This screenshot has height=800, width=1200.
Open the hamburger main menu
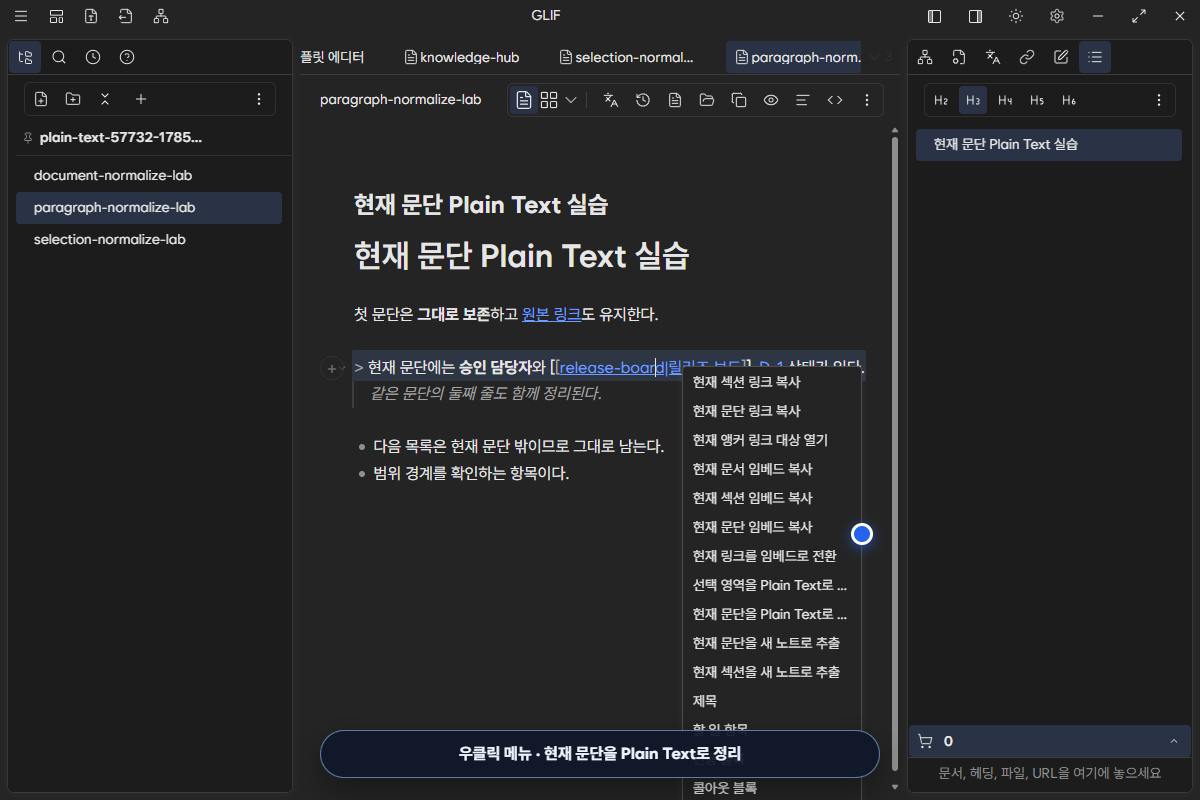[x=21, y=16]
